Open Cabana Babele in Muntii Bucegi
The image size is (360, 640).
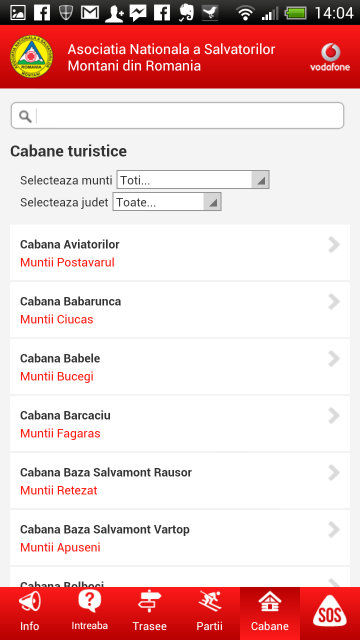(180, 367)
